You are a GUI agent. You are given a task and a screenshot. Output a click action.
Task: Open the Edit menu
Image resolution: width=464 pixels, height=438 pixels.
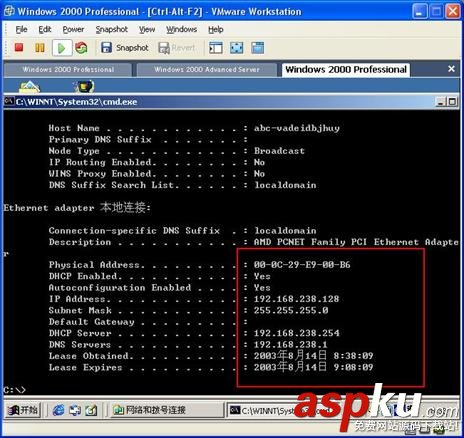point(45,29)
